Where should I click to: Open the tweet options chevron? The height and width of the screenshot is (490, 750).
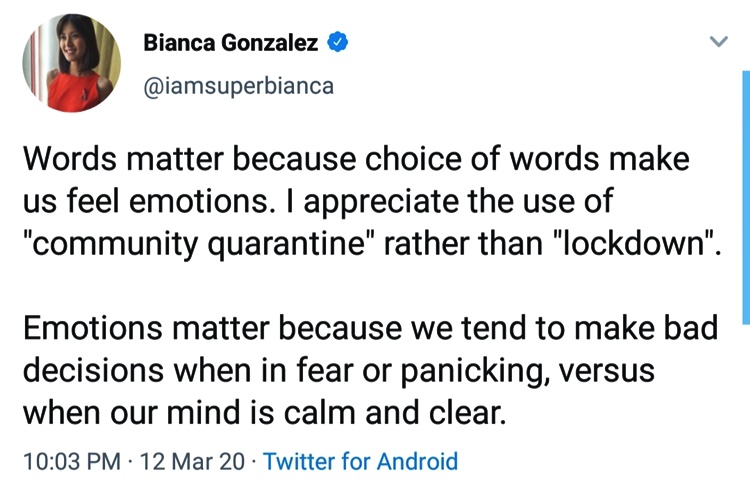tap(718, 42)
